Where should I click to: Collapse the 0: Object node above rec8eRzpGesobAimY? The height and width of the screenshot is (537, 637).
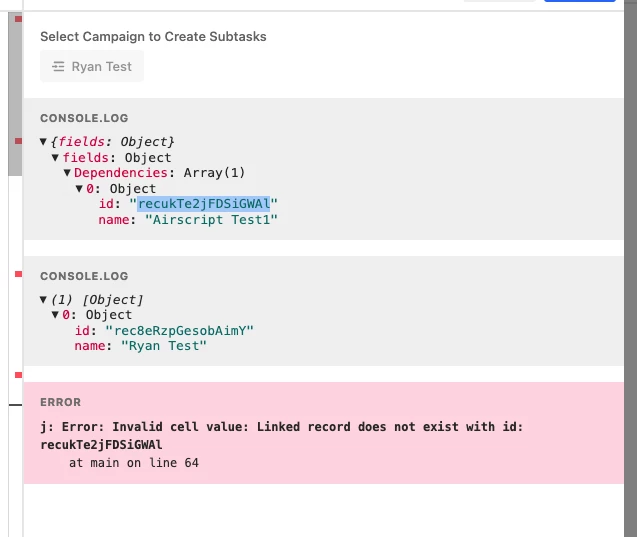55,314
